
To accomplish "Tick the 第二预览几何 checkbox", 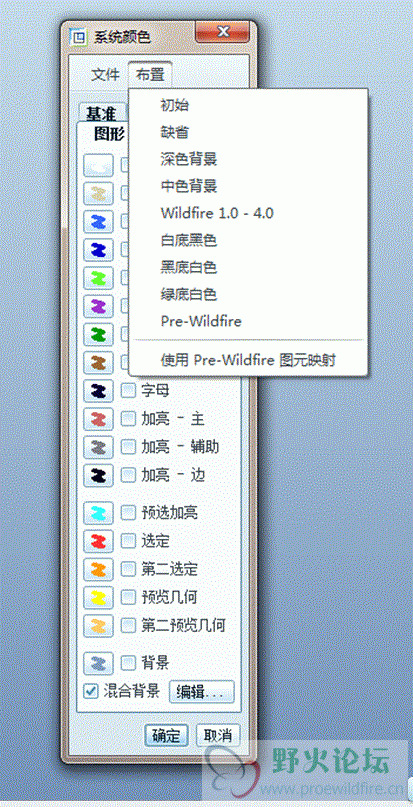I will (x=128, y=626).
